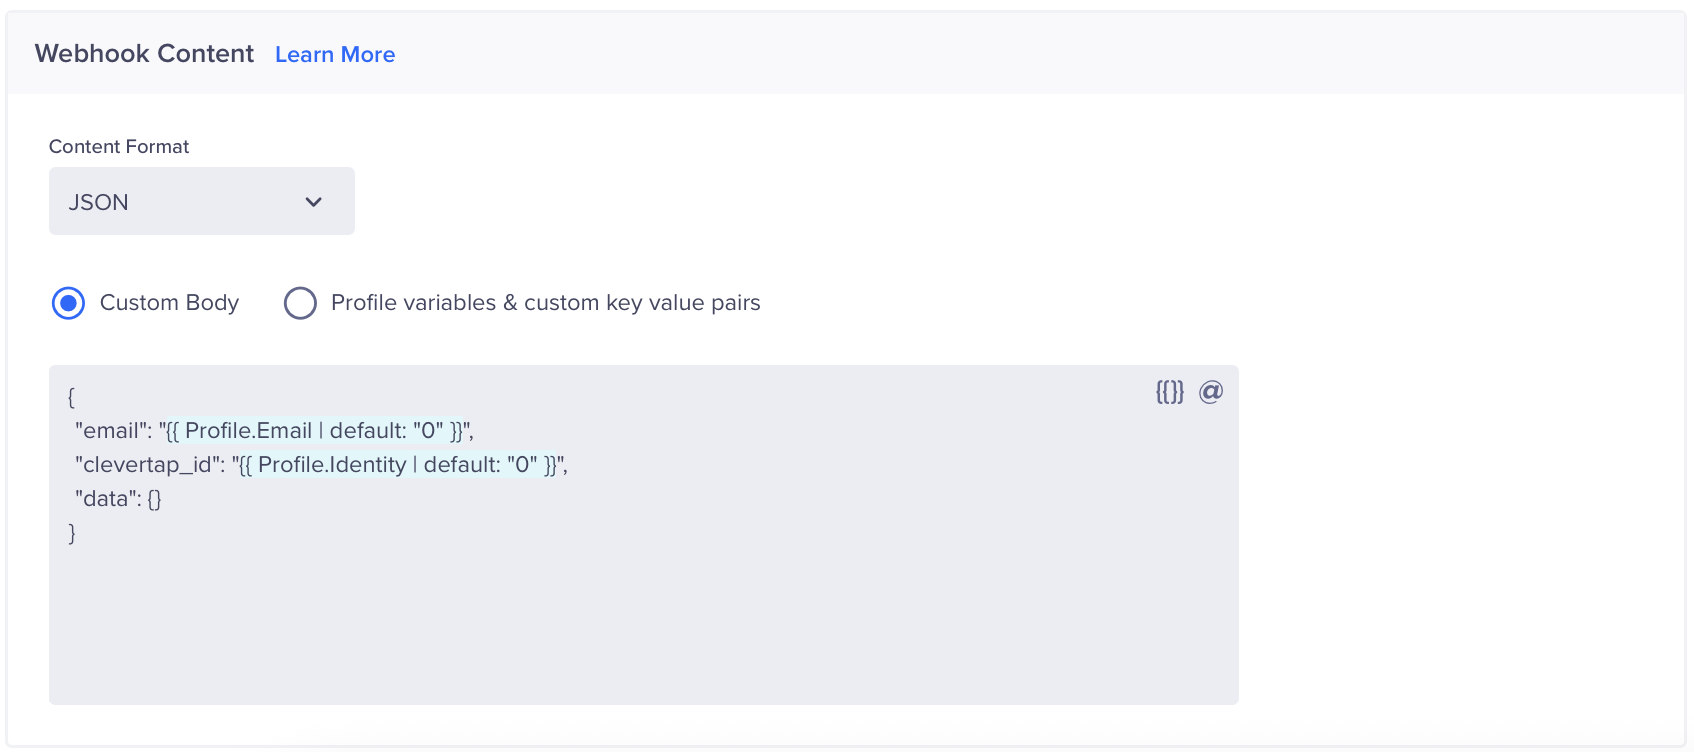
Task: Click the email key in the JSON body
Action: pos(112,430)
